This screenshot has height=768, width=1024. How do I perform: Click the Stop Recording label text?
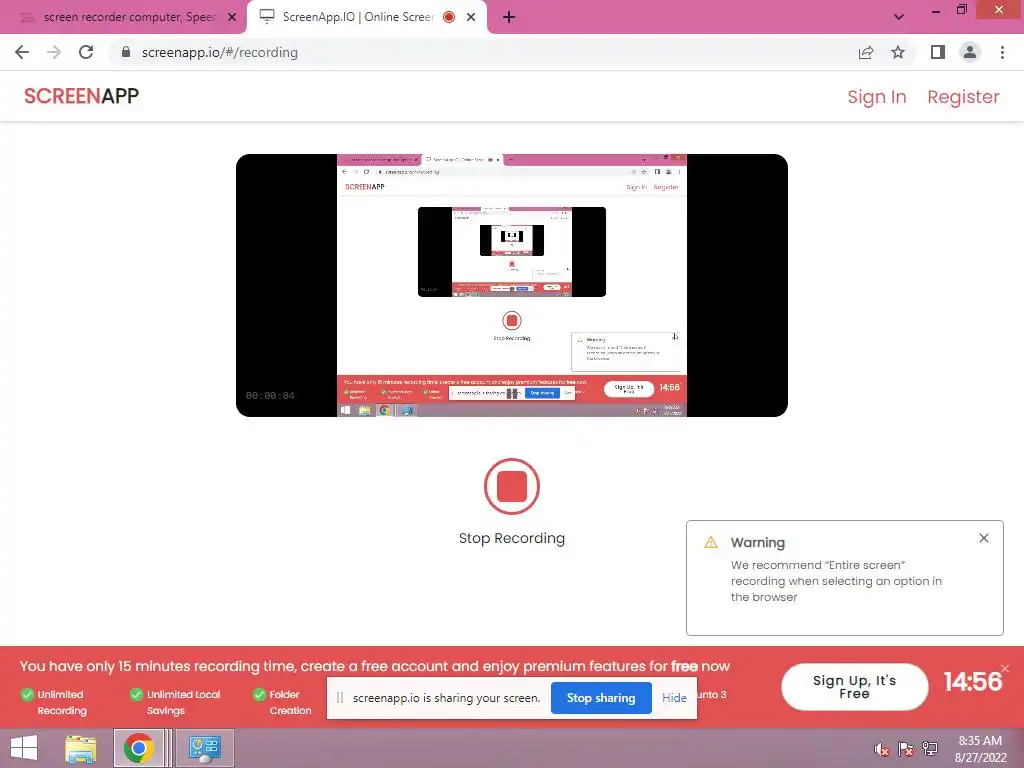point(511,538)
